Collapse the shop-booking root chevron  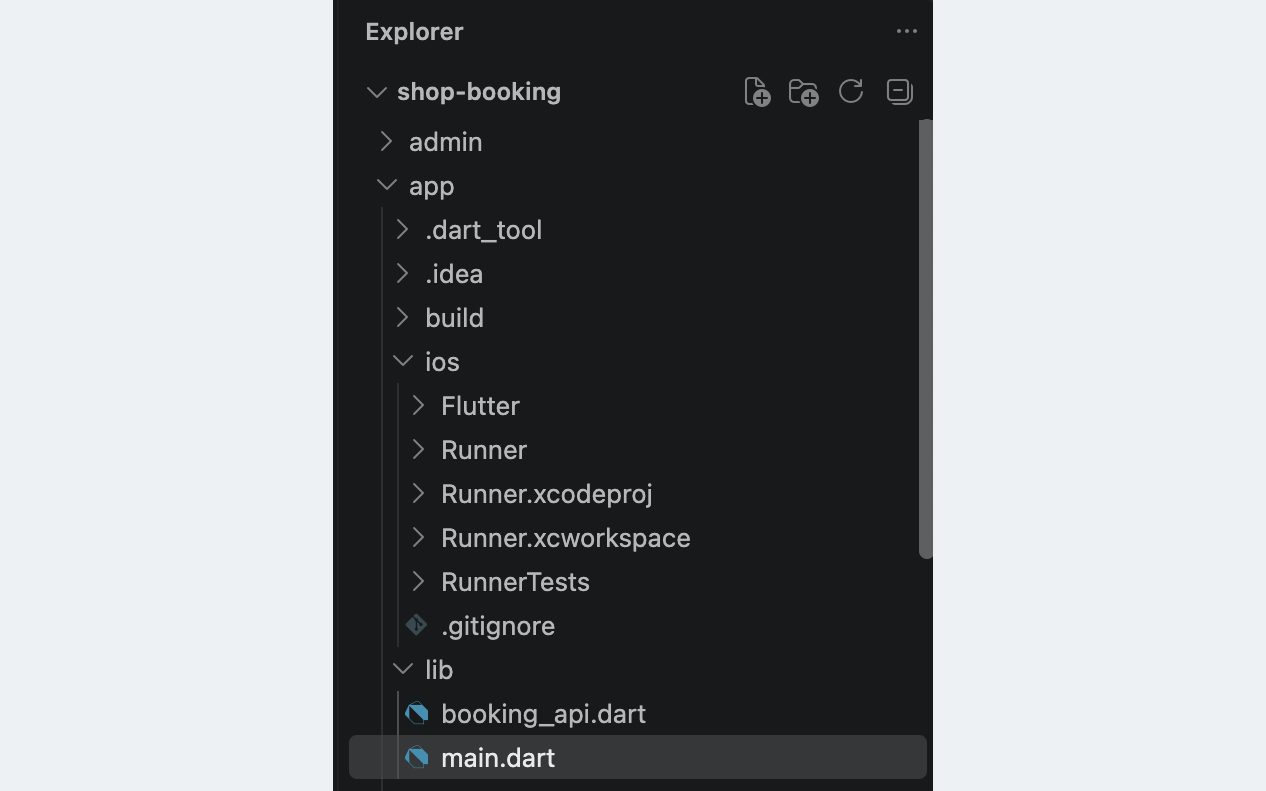point(377,92)
